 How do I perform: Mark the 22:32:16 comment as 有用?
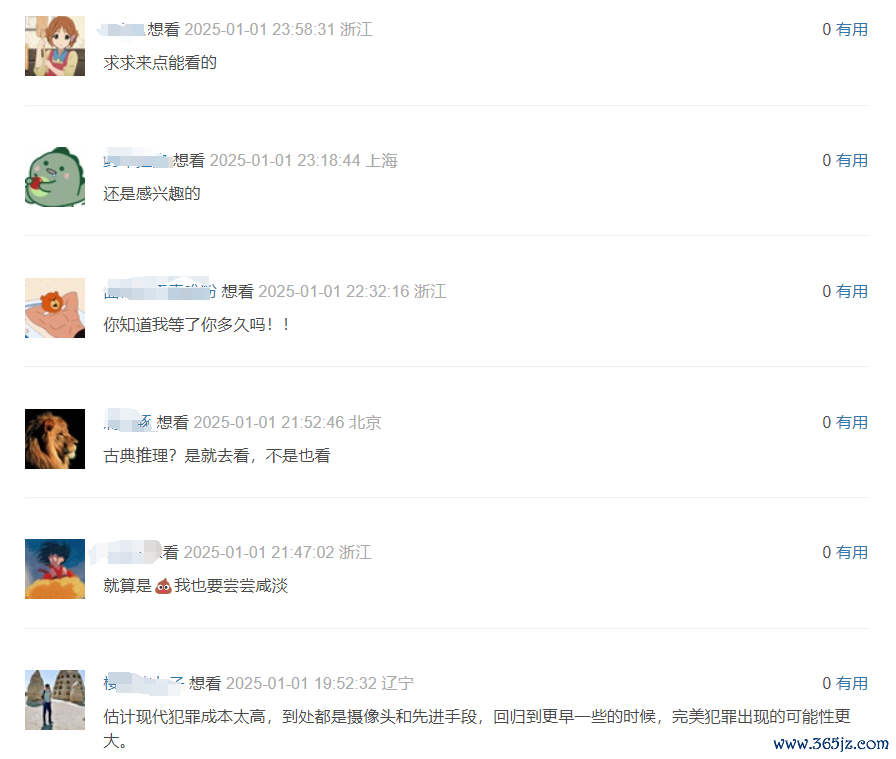pos(852,291)
